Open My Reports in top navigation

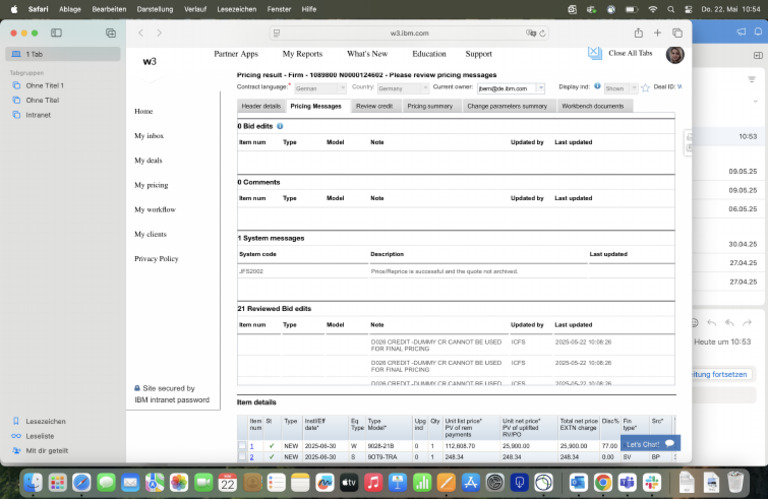(x=302, y=54)
